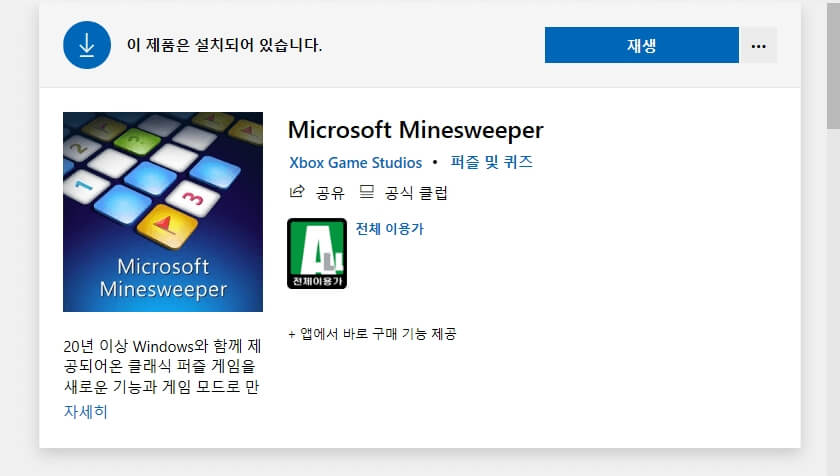Click the blue download arrow icon
Image resolution: width=840 pixels, height=476 pixels.
click(x=87, y=45)
